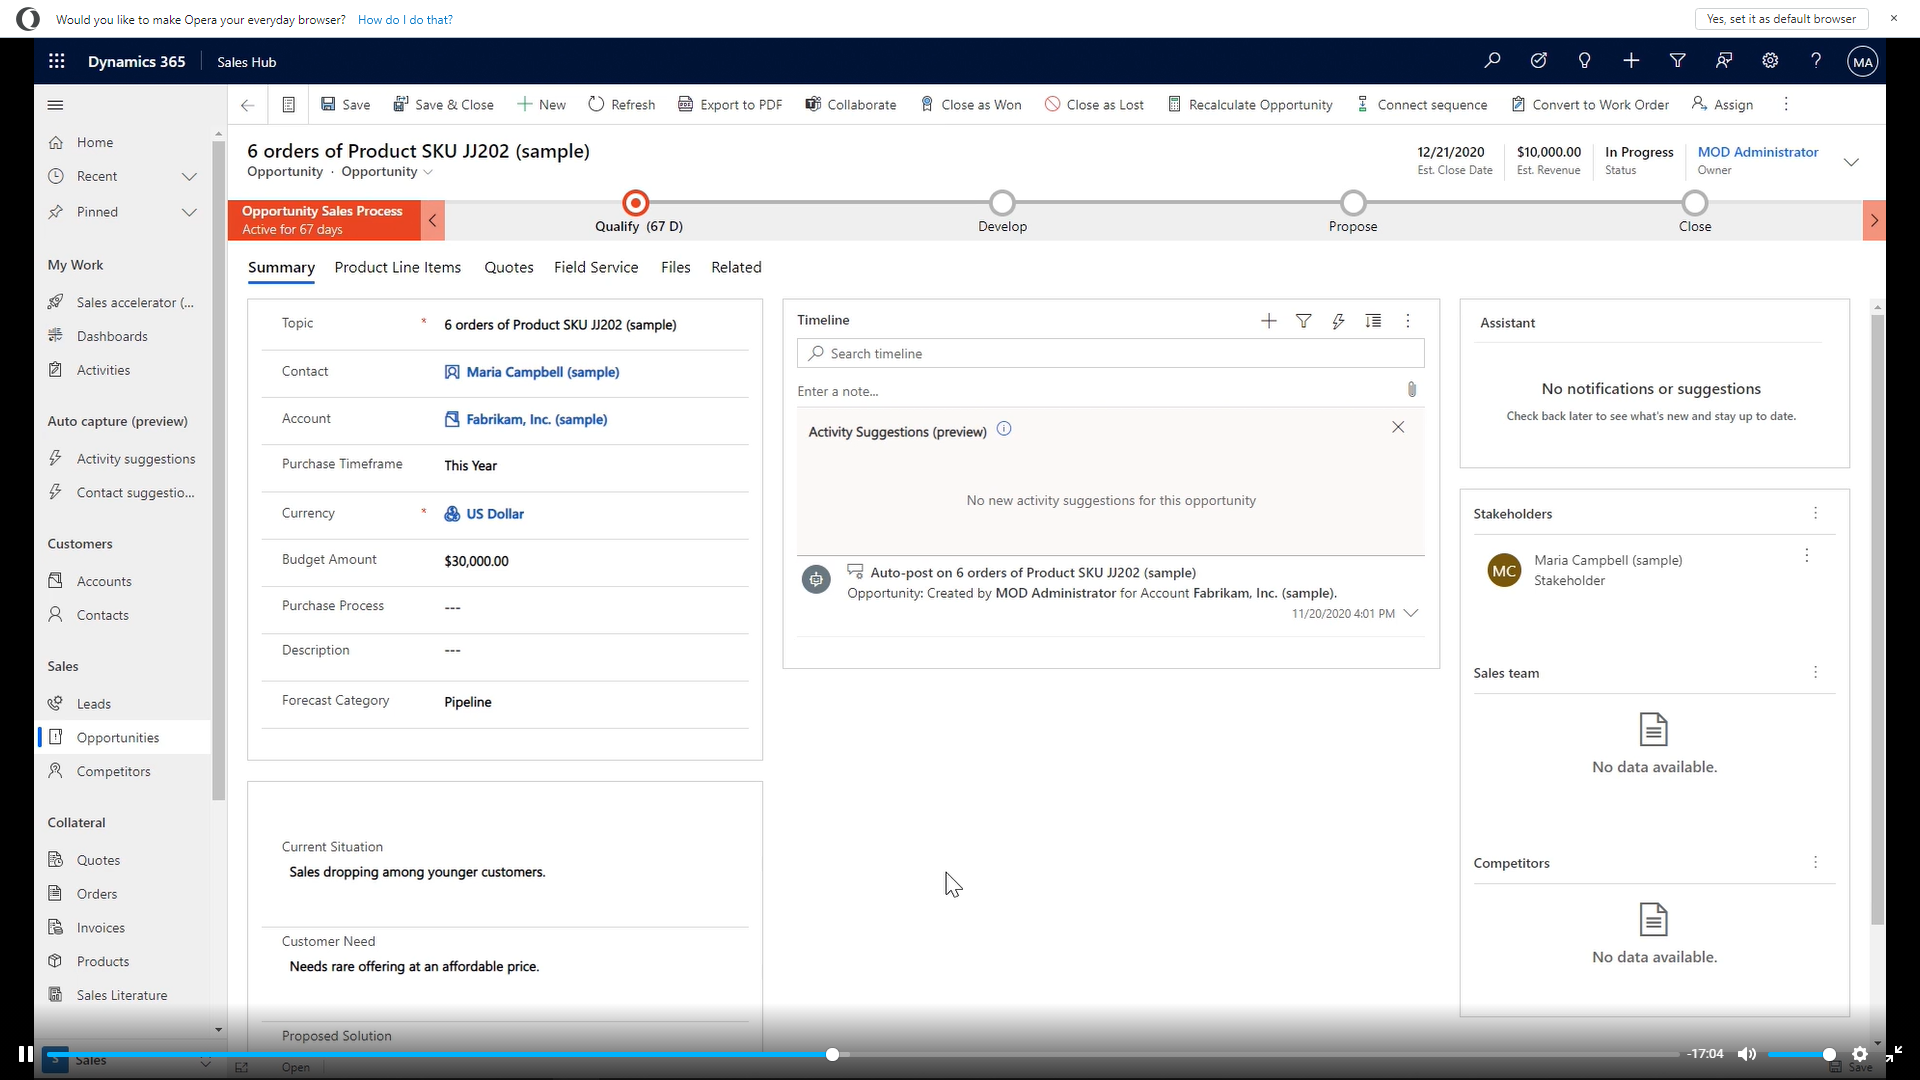1920x1080 pixels.
Task: Open MA user account avatar
Action: coord(1862,62)
